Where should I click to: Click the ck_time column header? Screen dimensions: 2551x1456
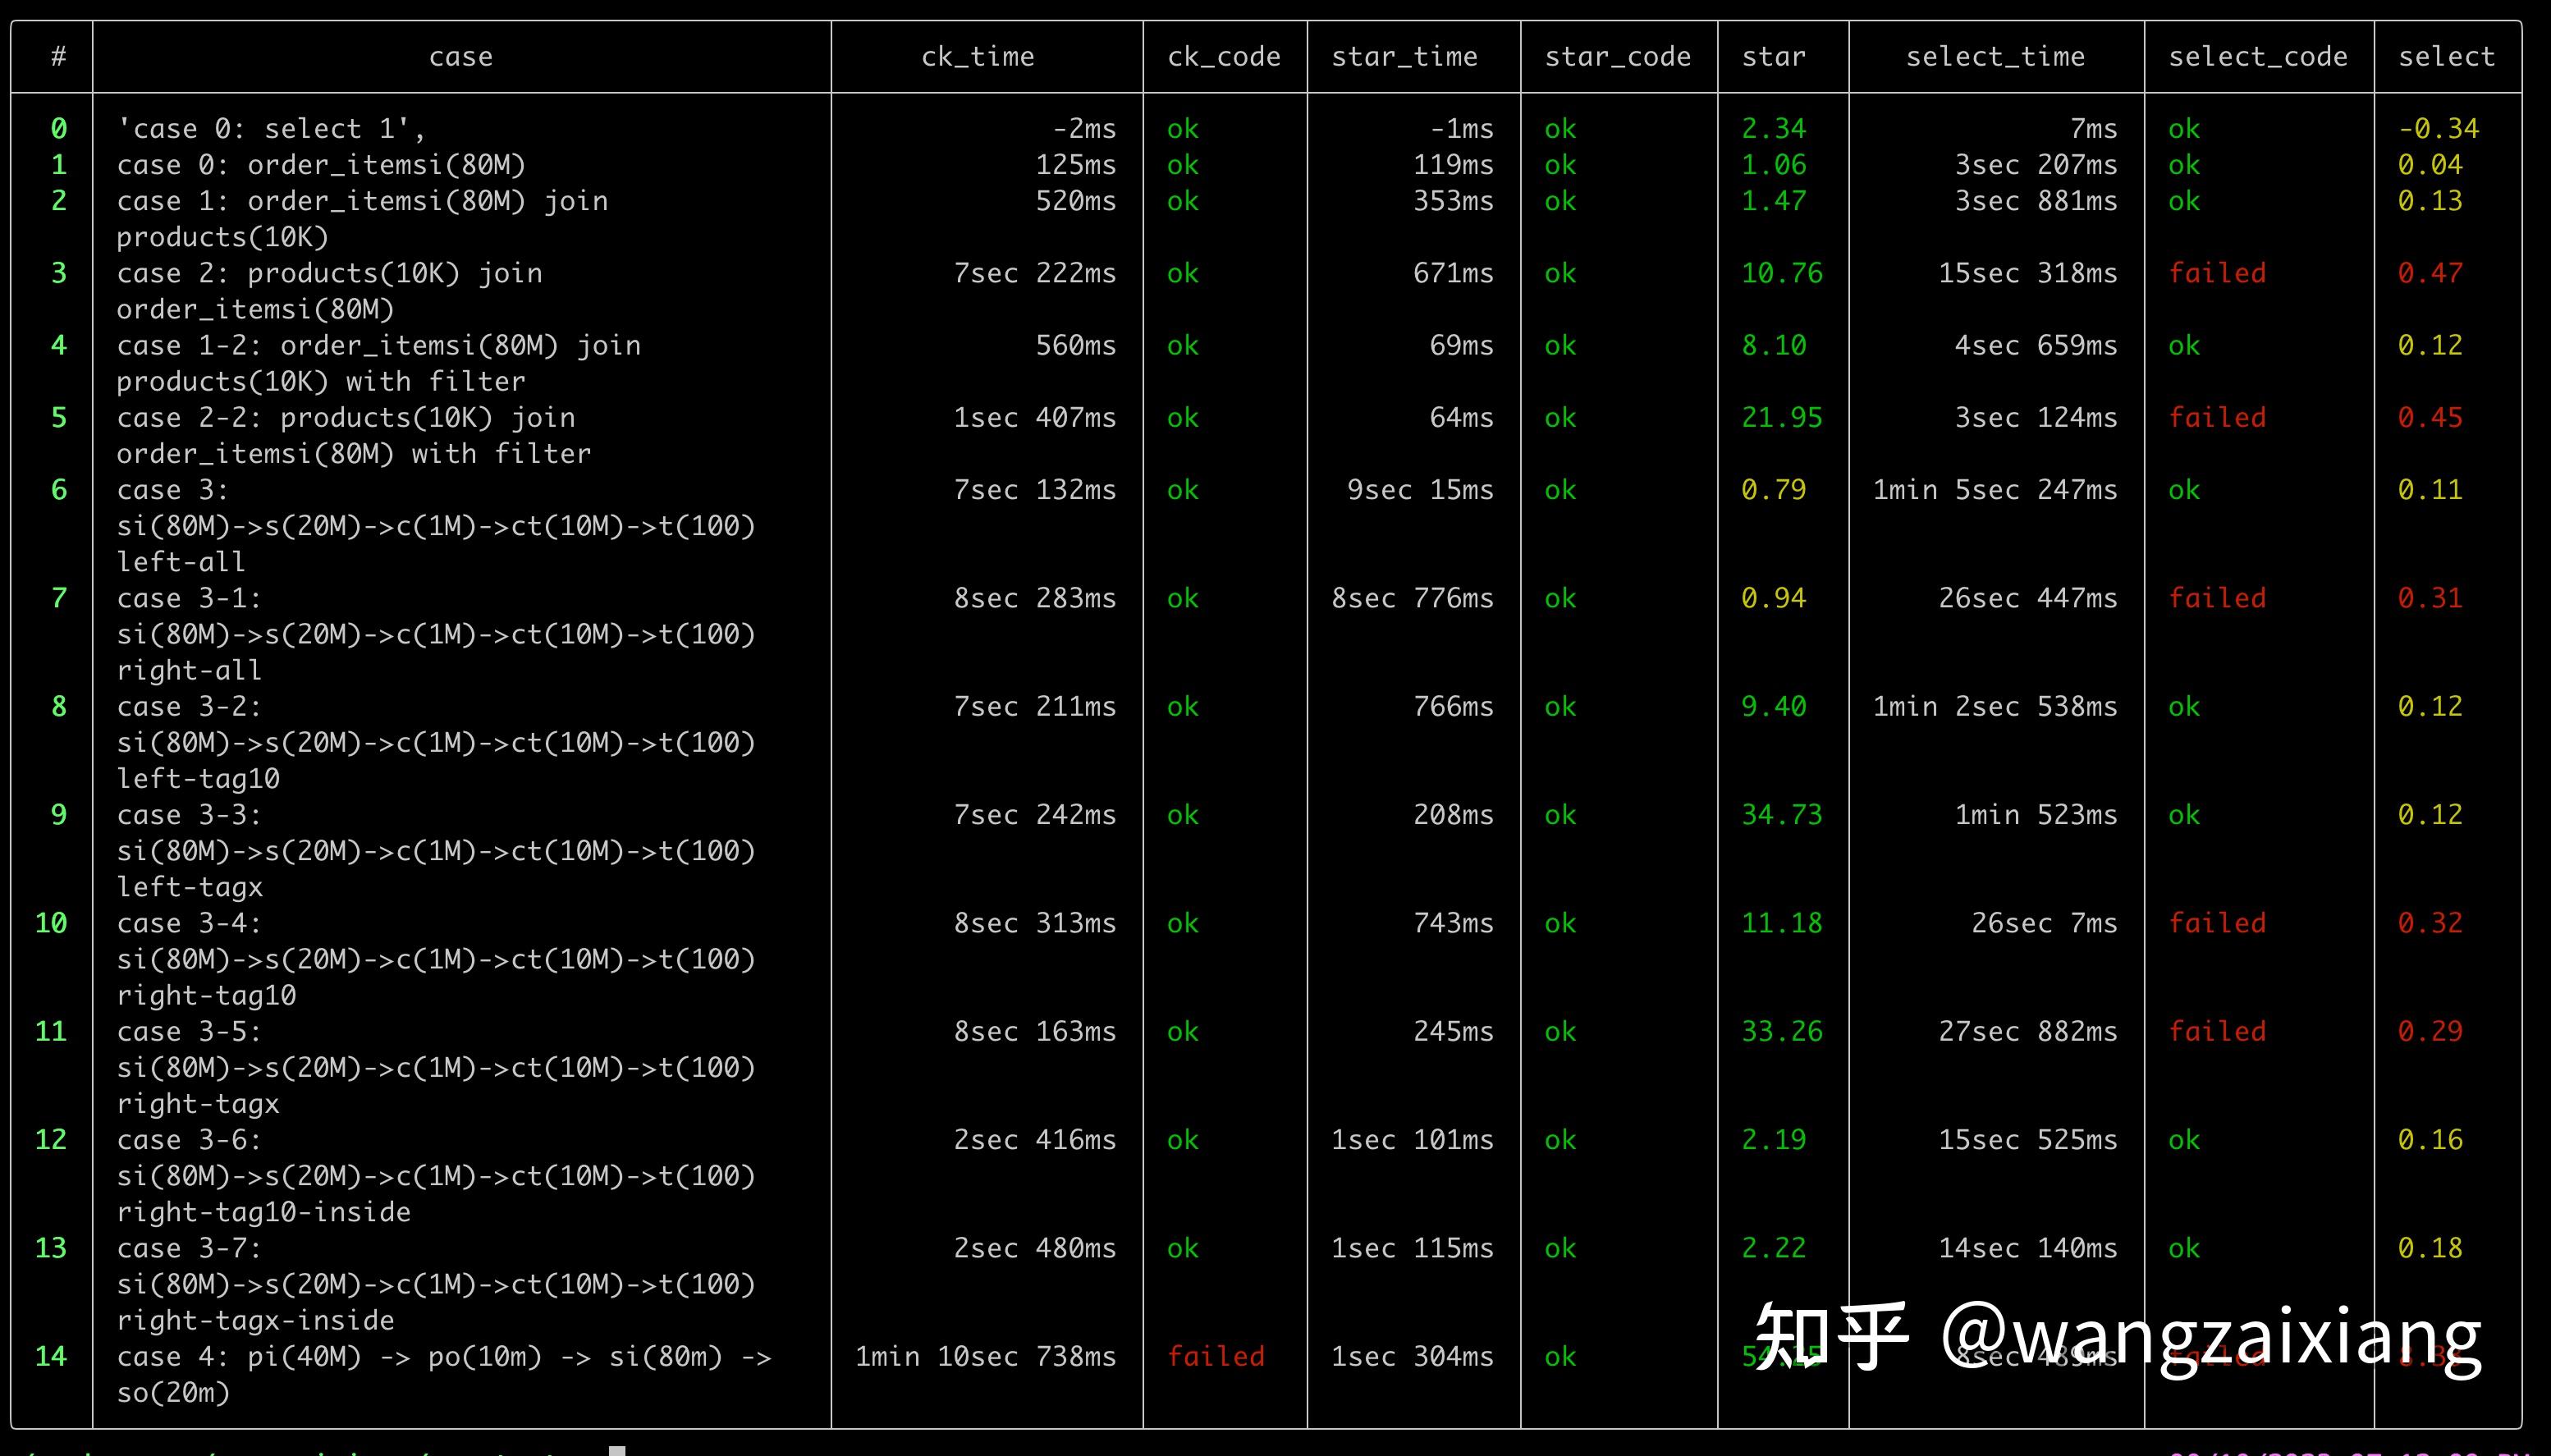[x=977, y=57]
